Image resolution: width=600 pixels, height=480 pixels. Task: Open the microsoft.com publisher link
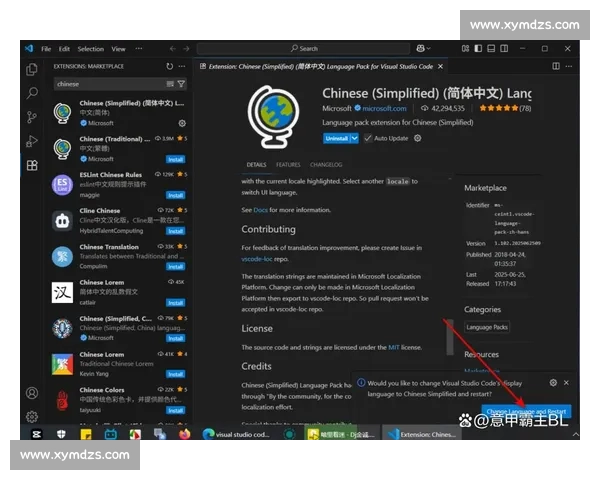[x=384, y=108]
